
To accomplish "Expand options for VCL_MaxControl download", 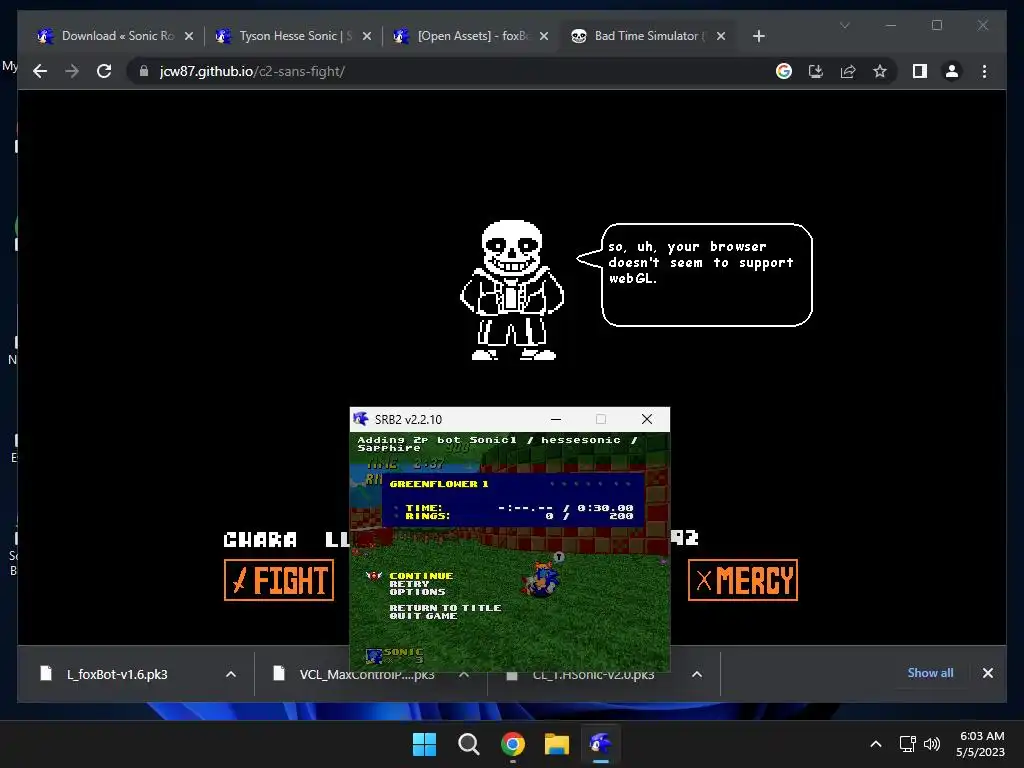I will click(464, 674).
